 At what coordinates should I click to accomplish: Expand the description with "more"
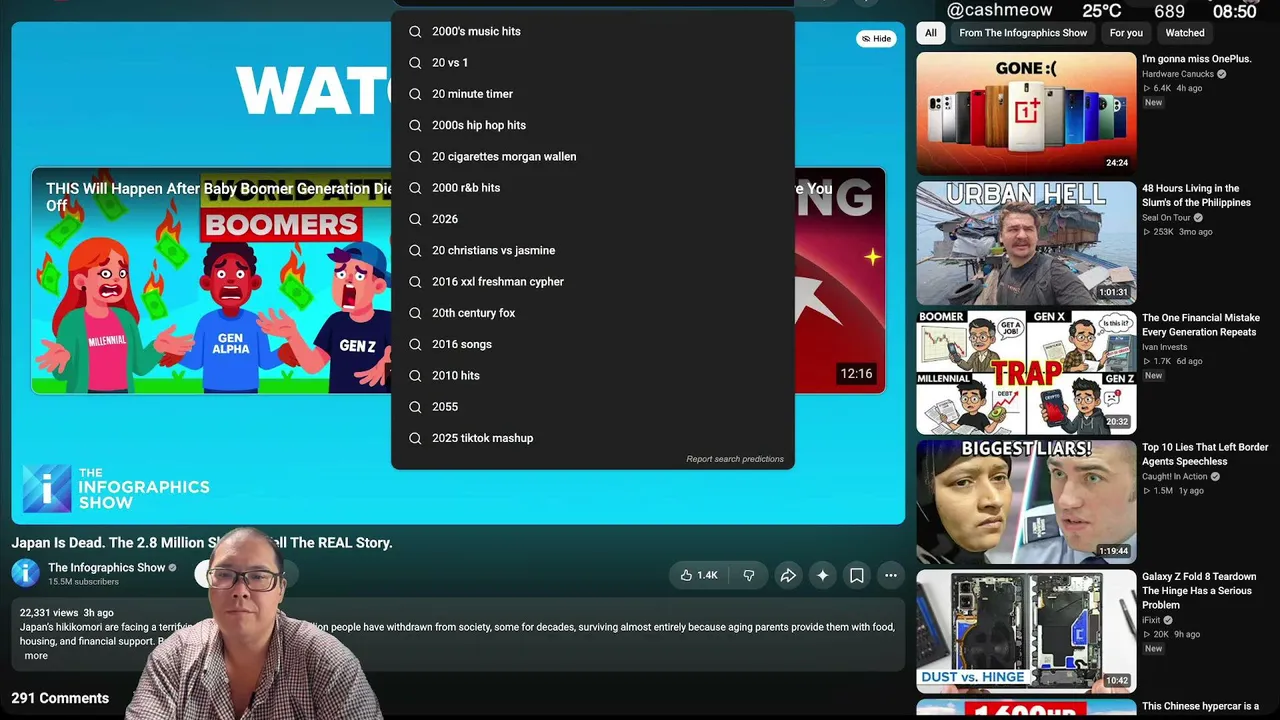36,656
